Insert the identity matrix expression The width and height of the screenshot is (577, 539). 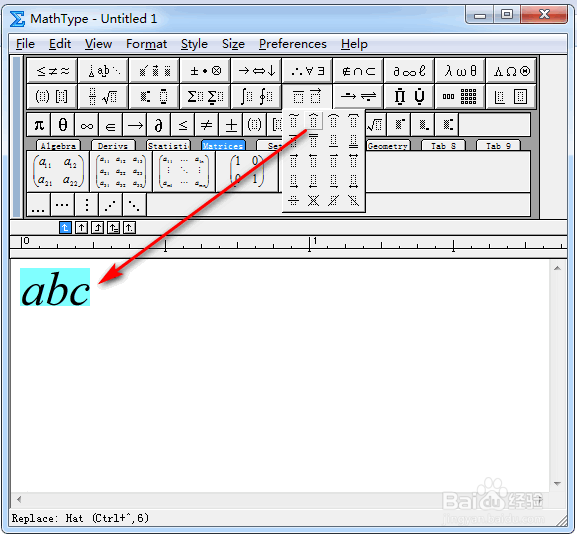coord(247,171)
